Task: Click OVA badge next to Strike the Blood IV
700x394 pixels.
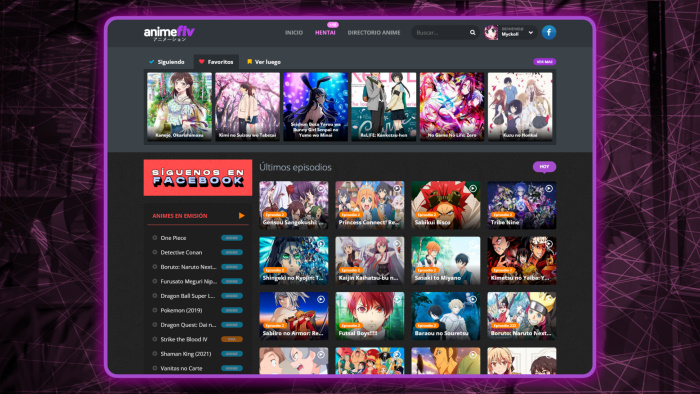Action: [x=232, y=339]
